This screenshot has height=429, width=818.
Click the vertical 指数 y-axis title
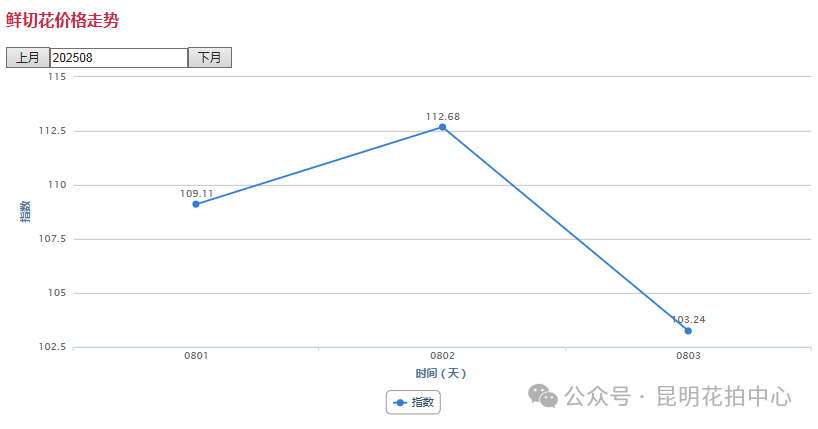(25, 211)
